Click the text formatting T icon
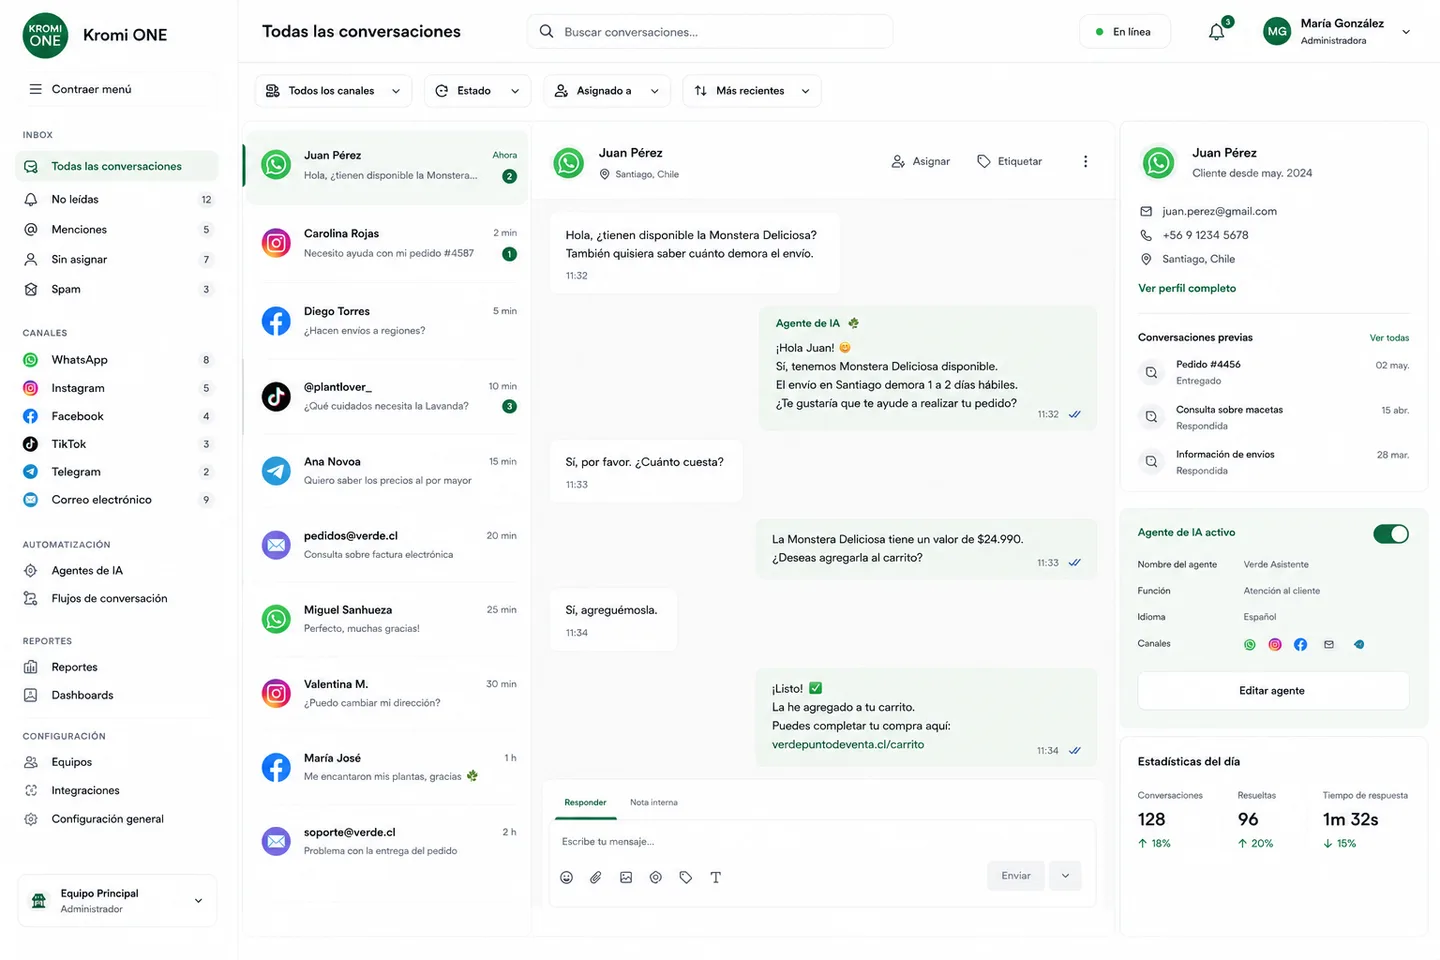 pyautogui.click(x=716, y=877)
